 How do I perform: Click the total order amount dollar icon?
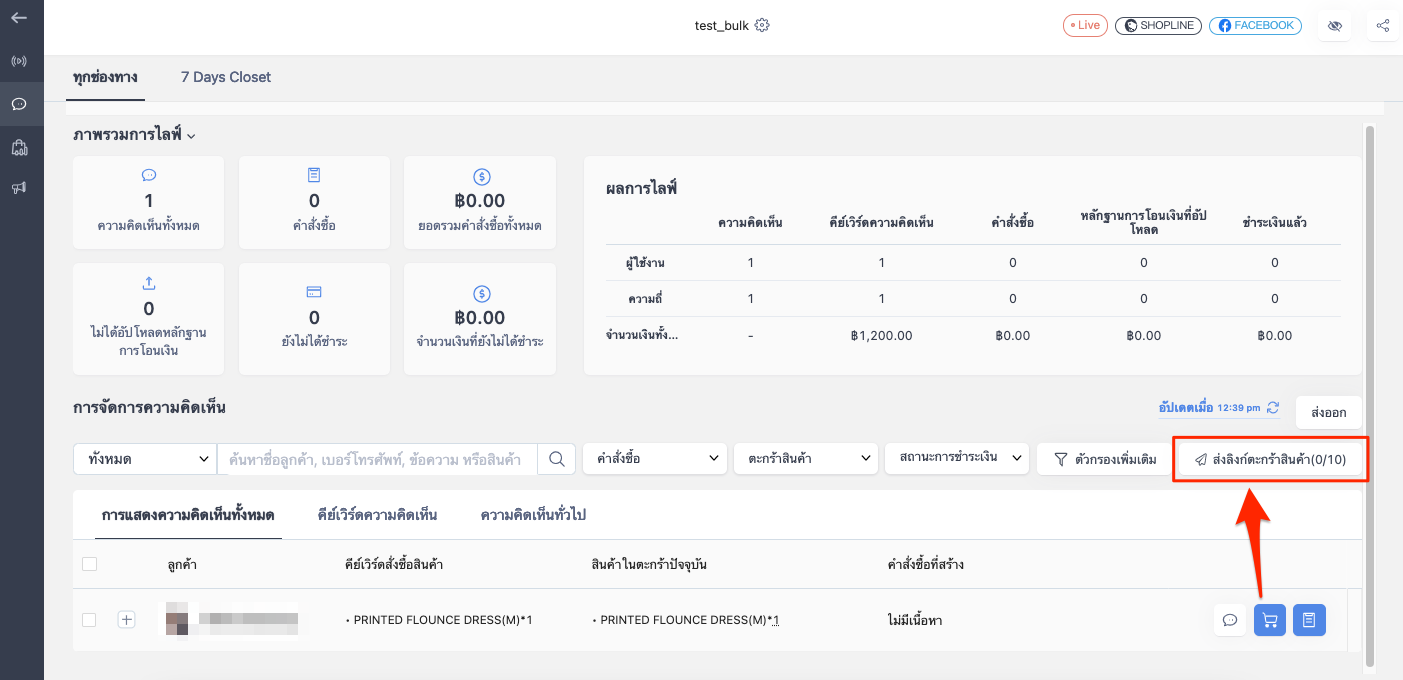[480, 176]
